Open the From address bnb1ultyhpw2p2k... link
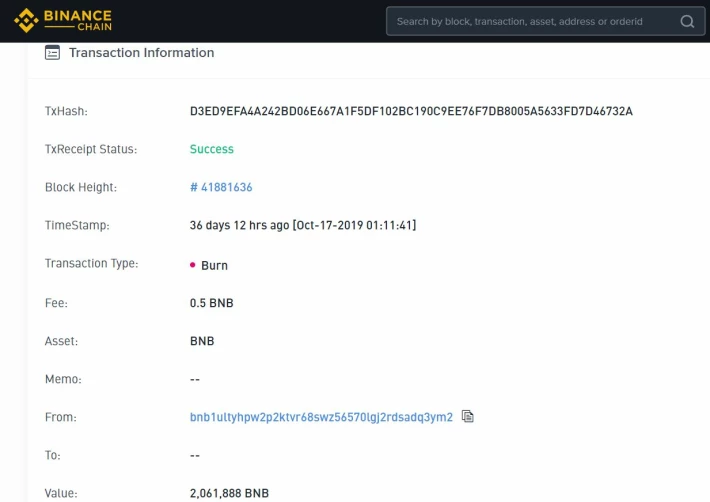 coord(321,417)
